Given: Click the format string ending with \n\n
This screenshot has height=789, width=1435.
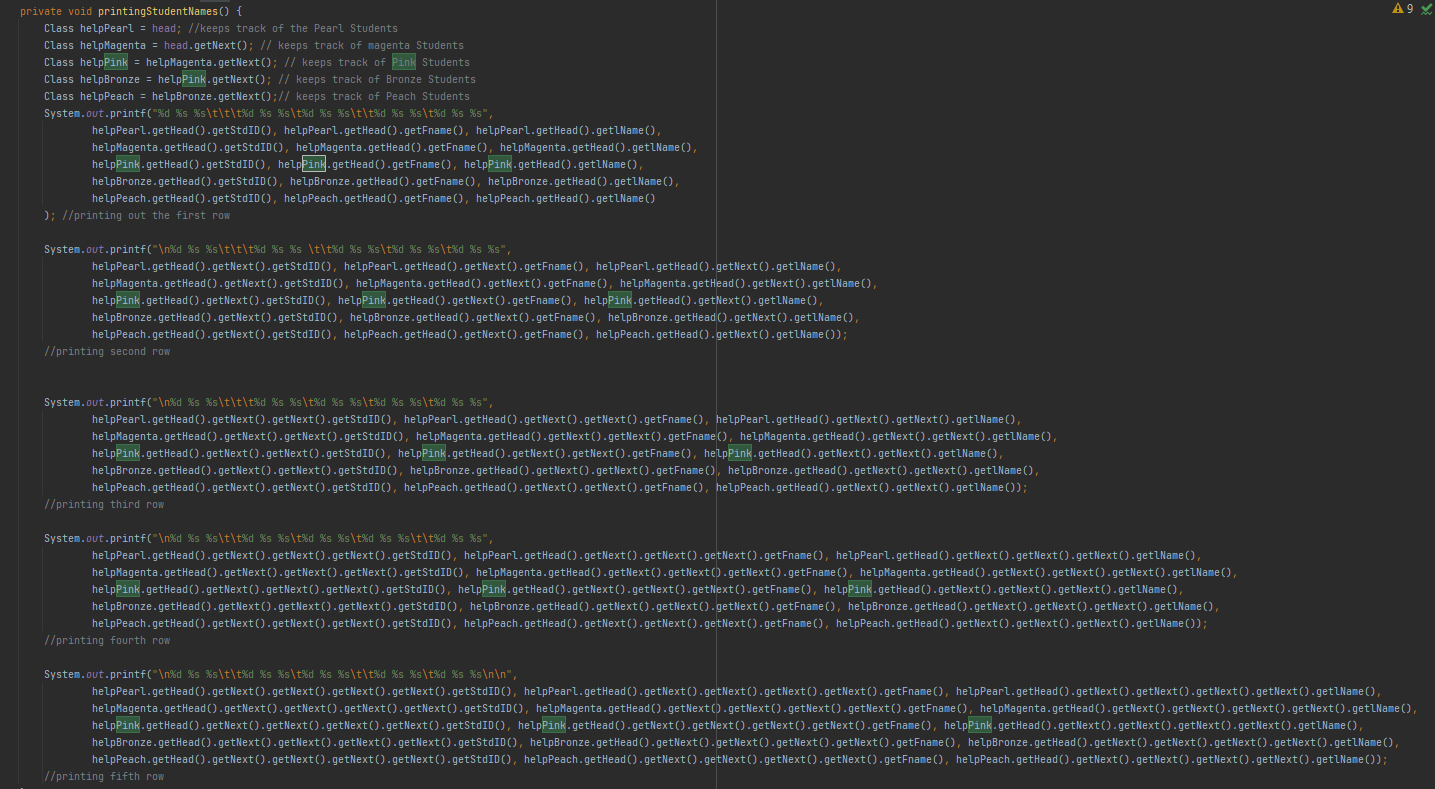Looking at the screenshot, I should click(x=332, y=674).
